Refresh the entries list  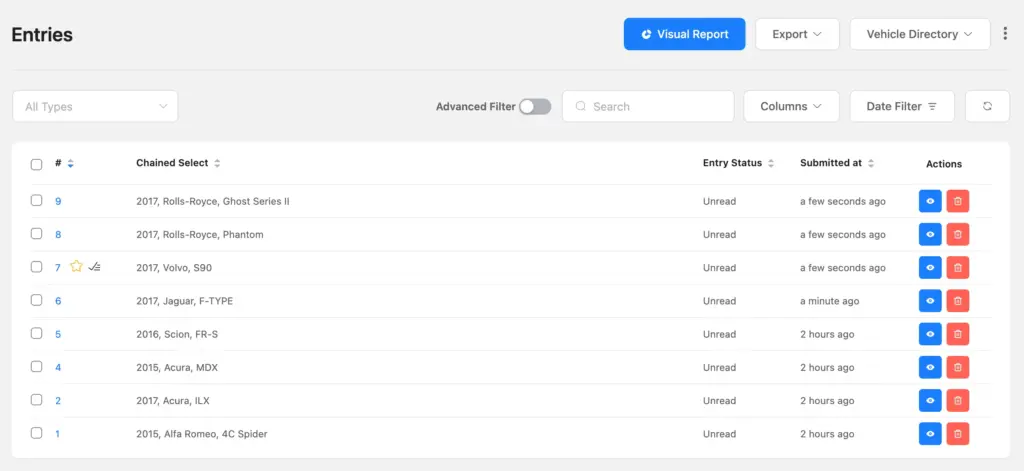click(x=987, y=106)
